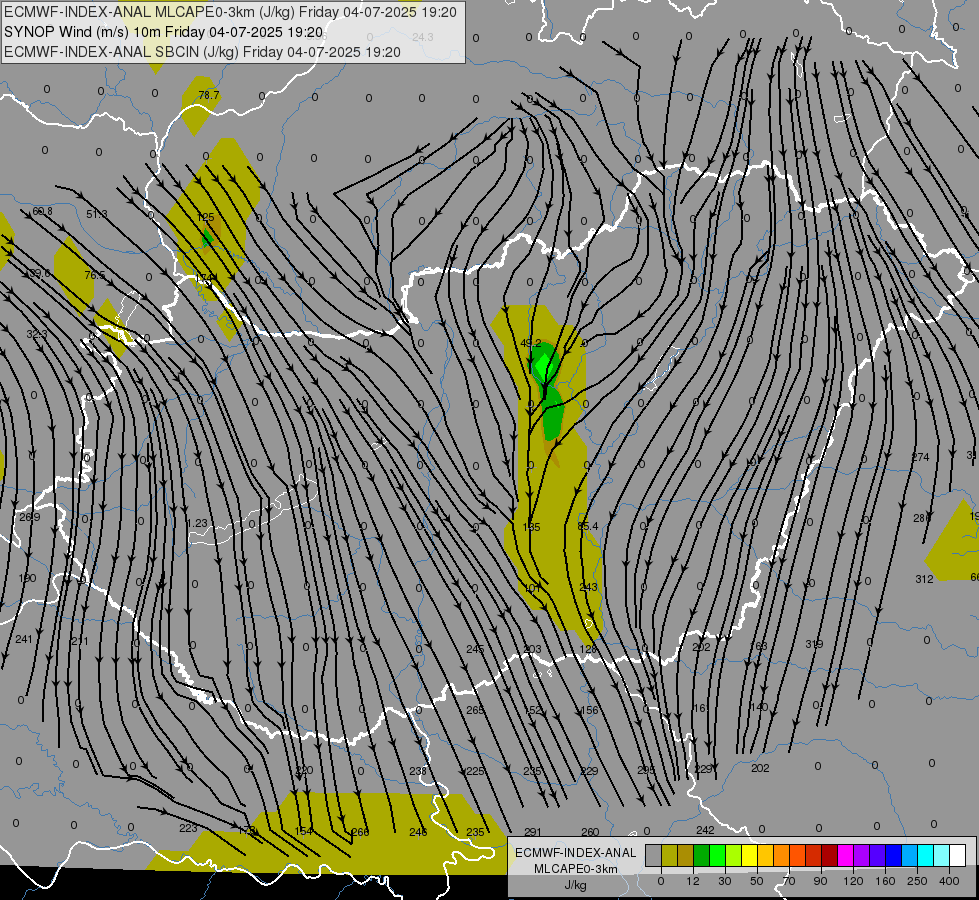Click the map value 319
This screenshot has height=900, width=979.
coord(814,644)
